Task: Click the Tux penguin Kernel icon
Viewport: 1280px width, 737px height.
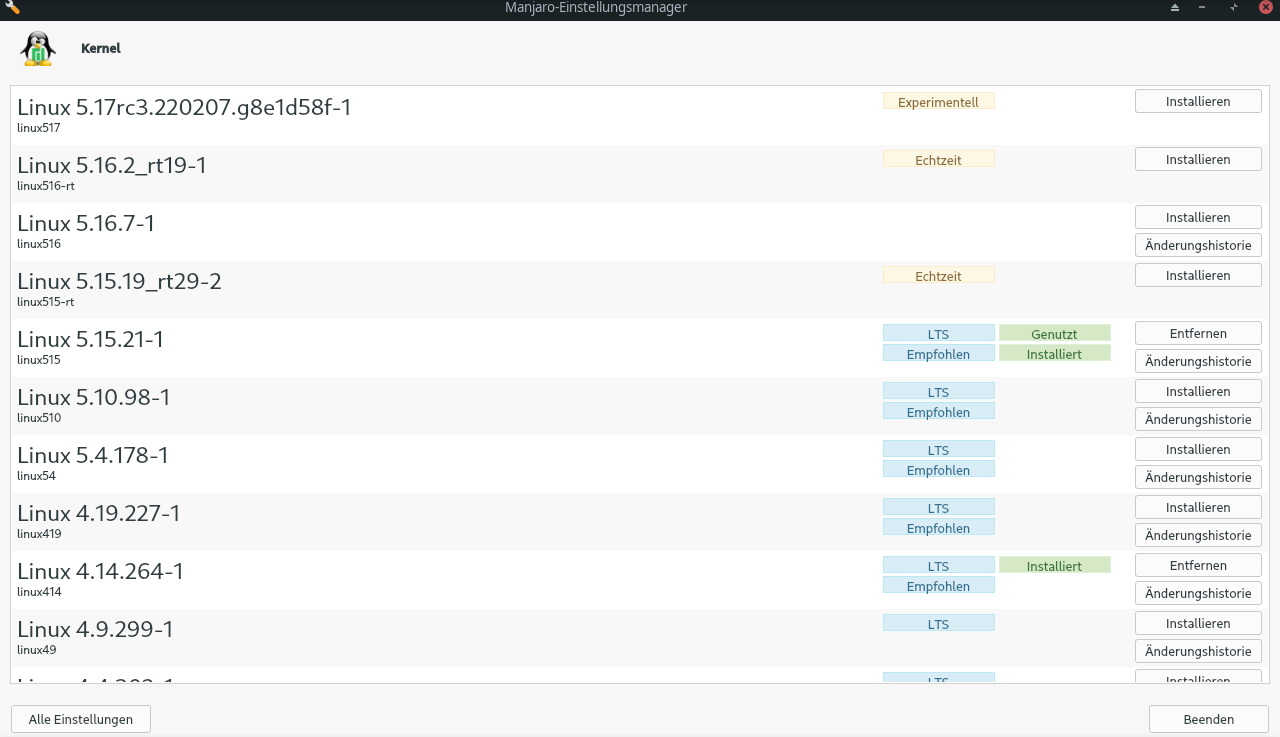Action: tap(37, 47)
